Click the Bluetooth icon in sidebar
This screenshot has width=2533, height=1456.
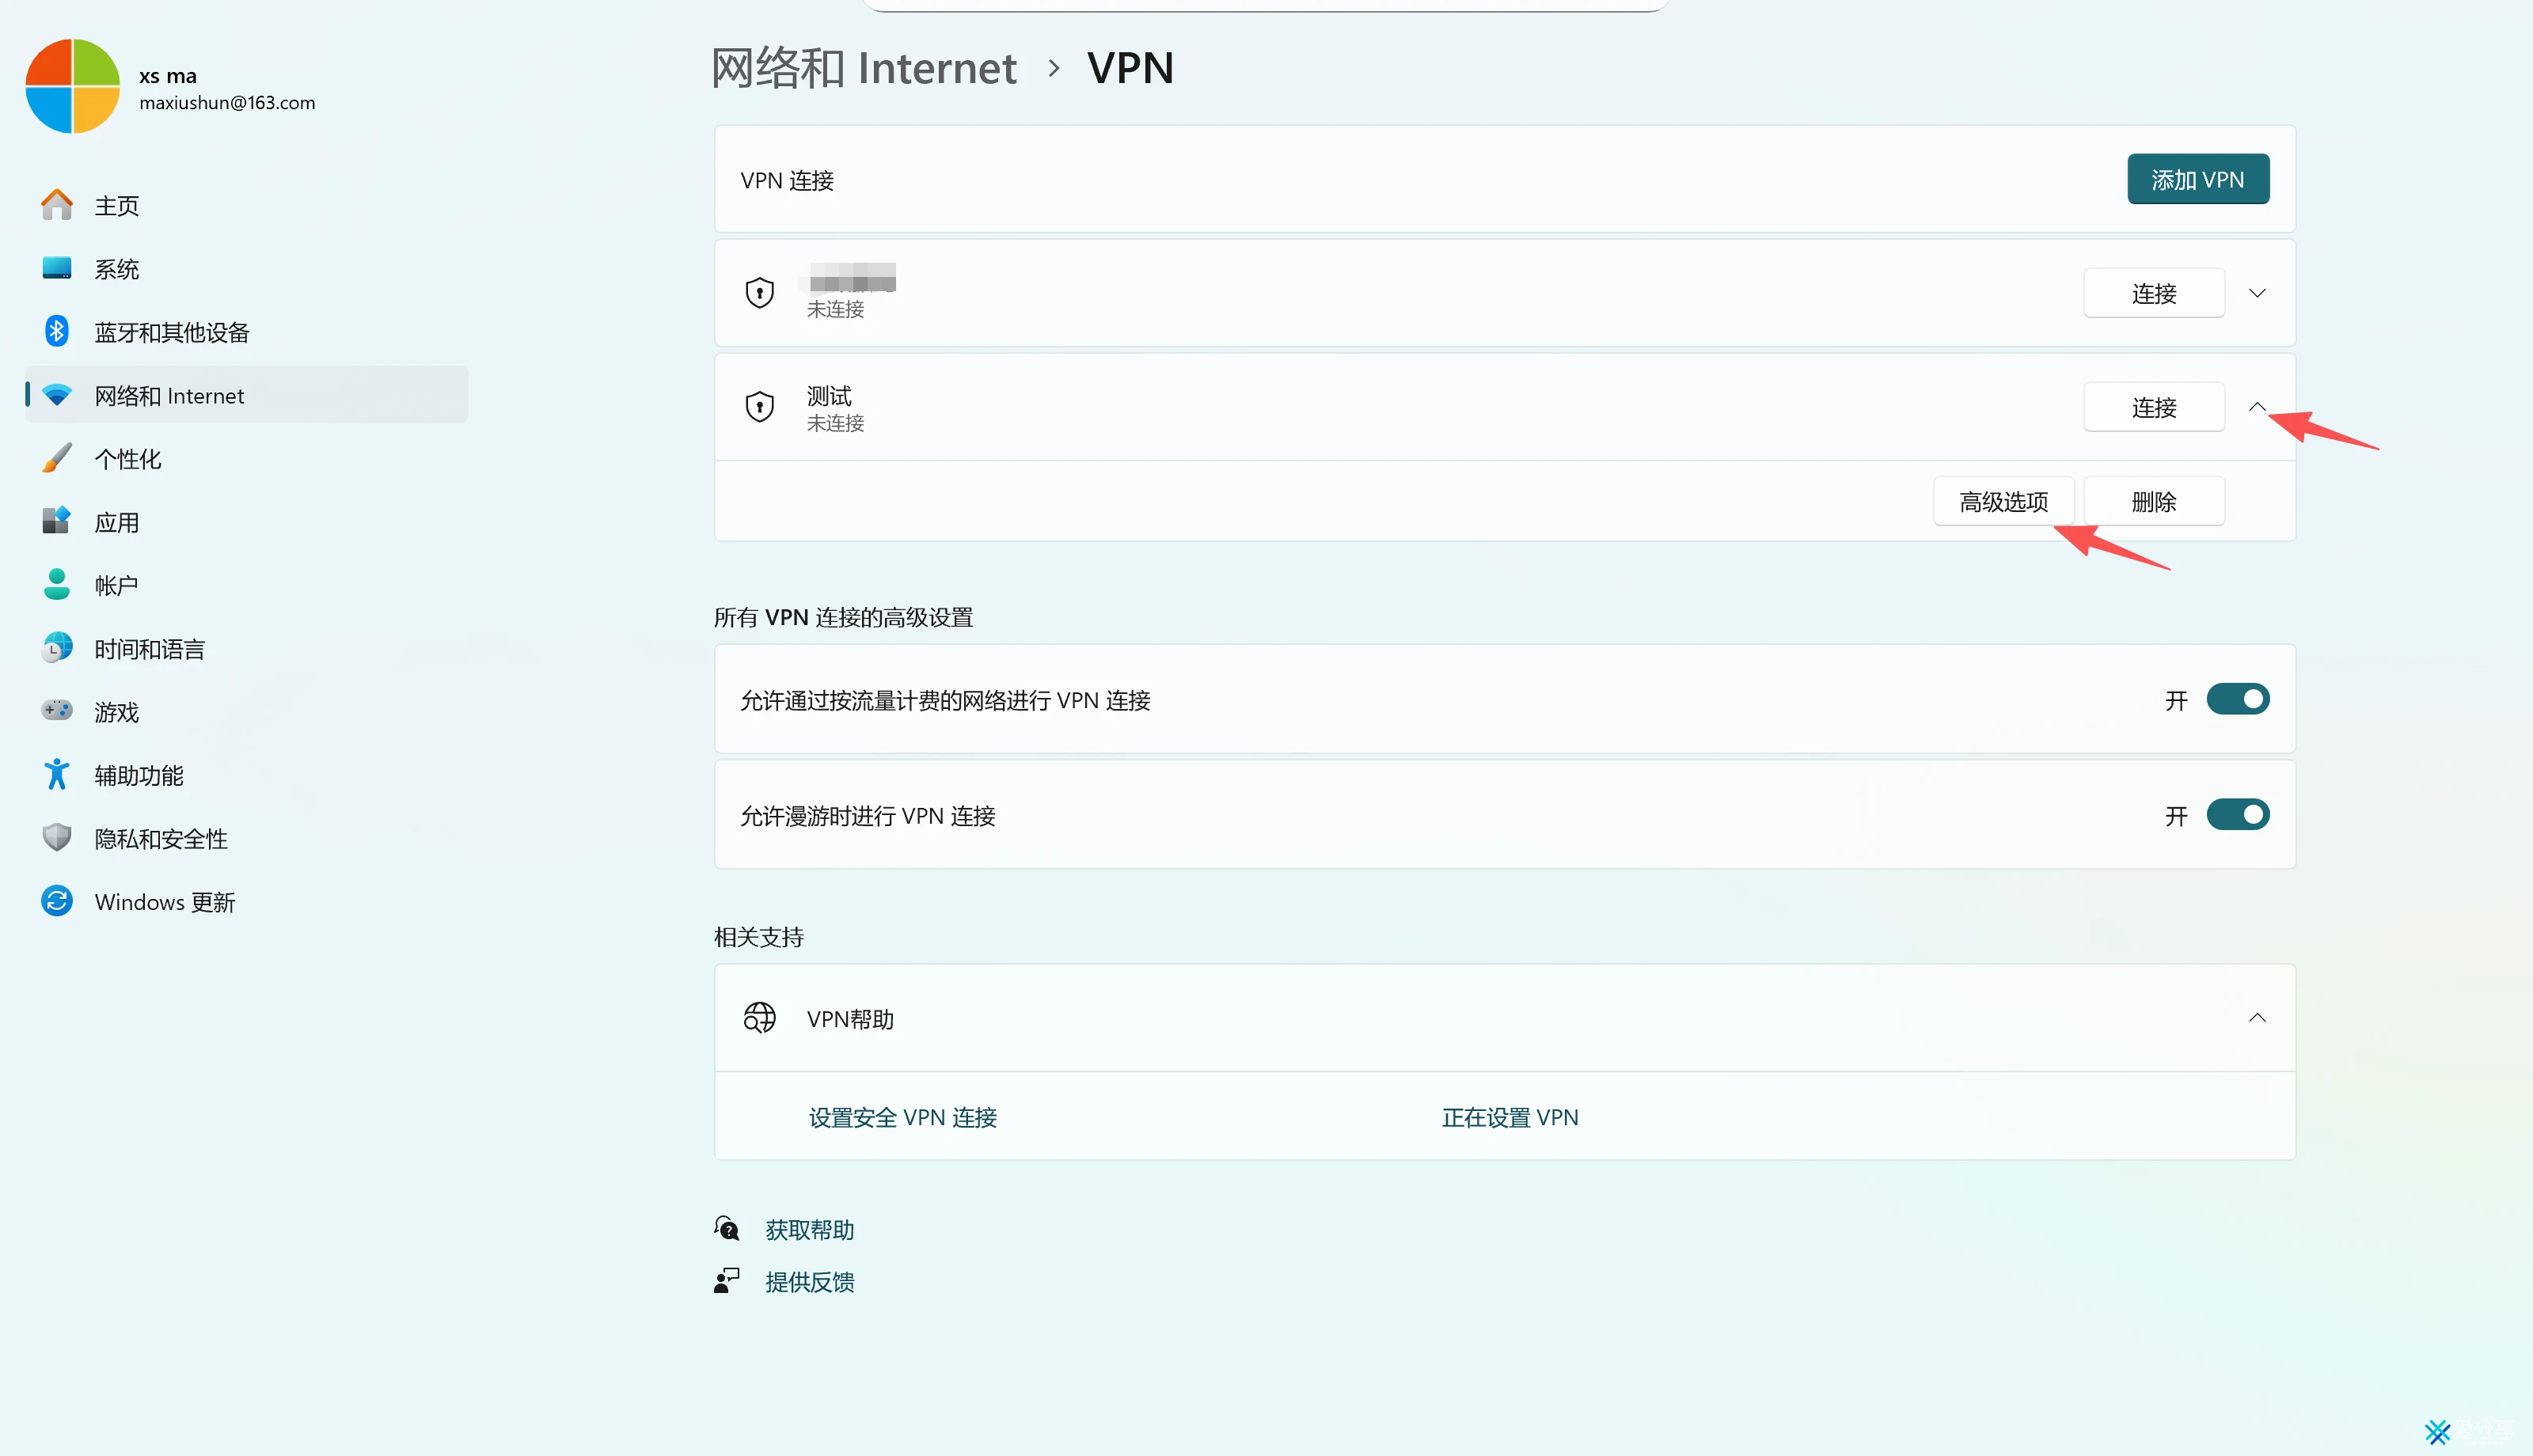(57, 331)
